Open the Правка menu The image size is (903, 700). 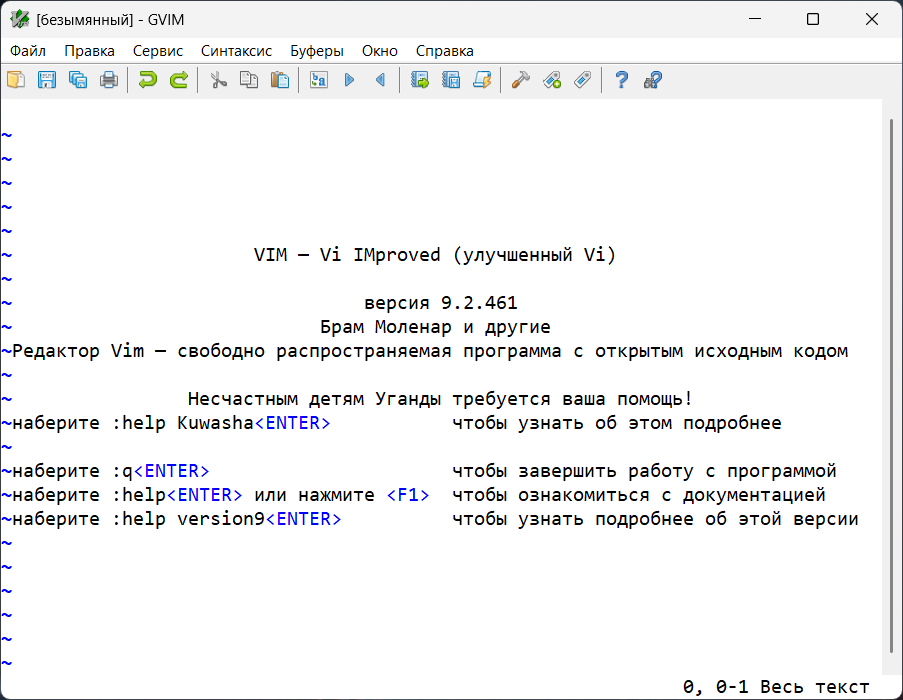click(x=89, y=51)
